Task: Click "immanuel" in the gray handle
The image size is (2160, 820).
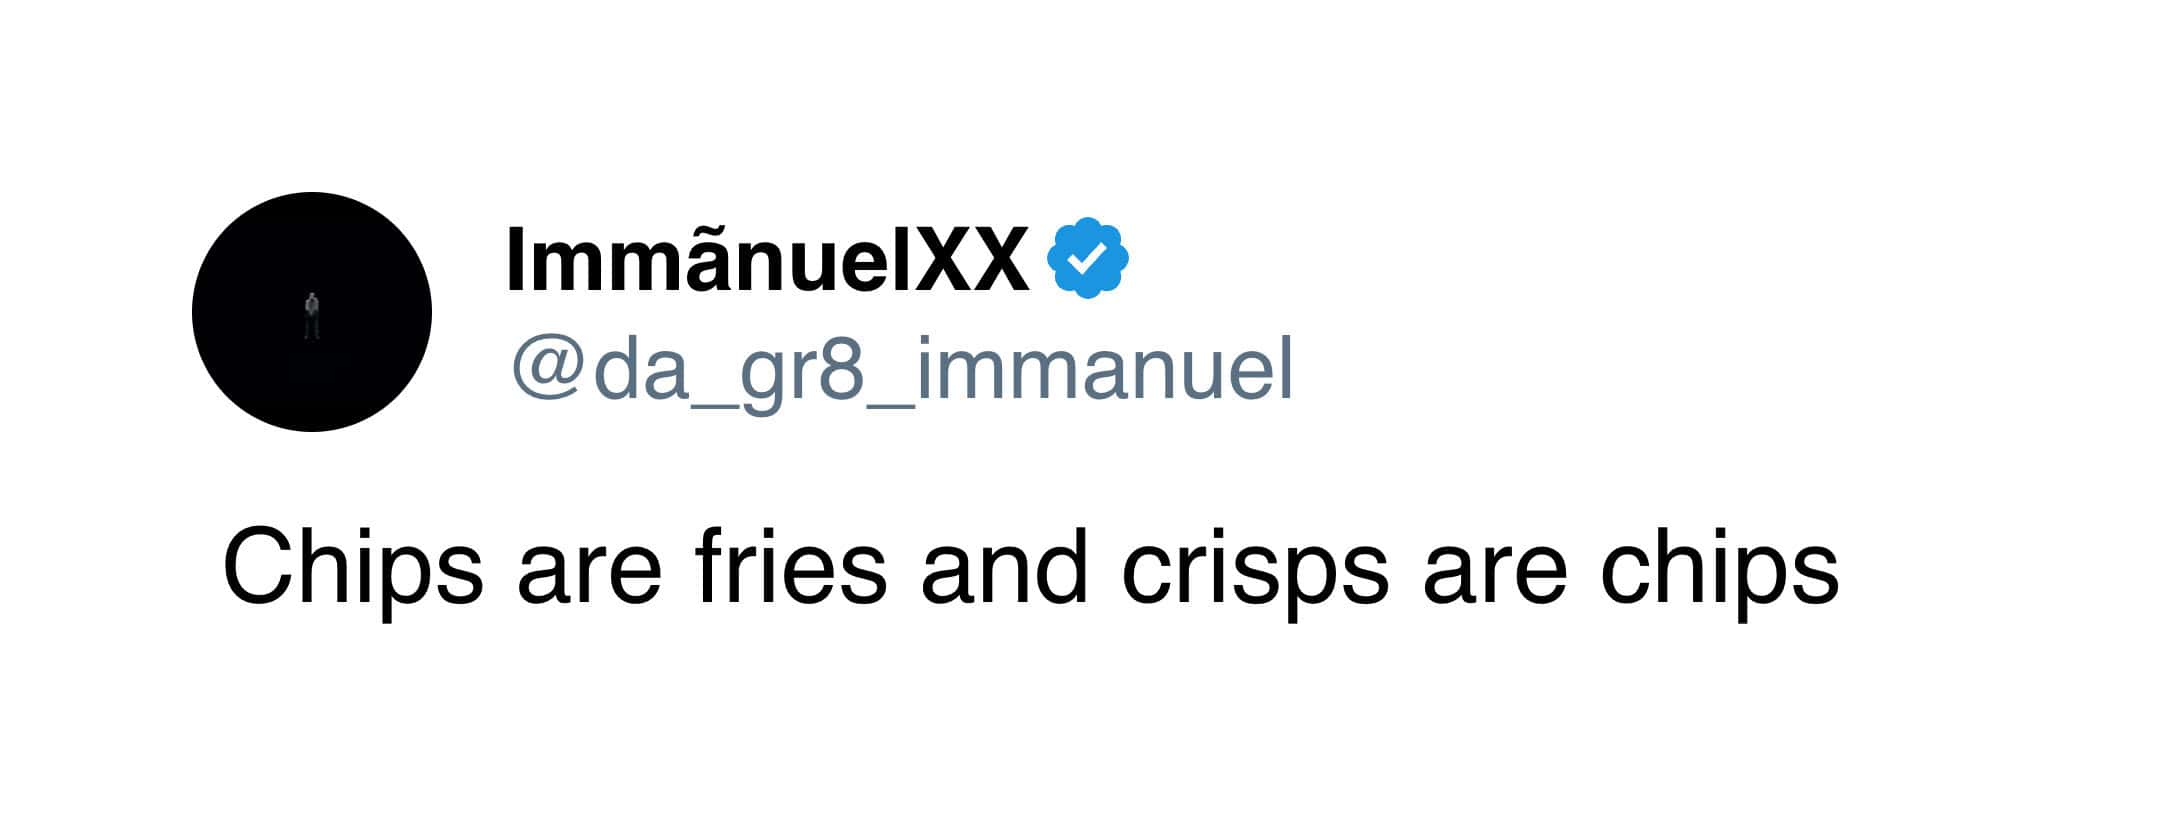Action: click(1103, 370)
